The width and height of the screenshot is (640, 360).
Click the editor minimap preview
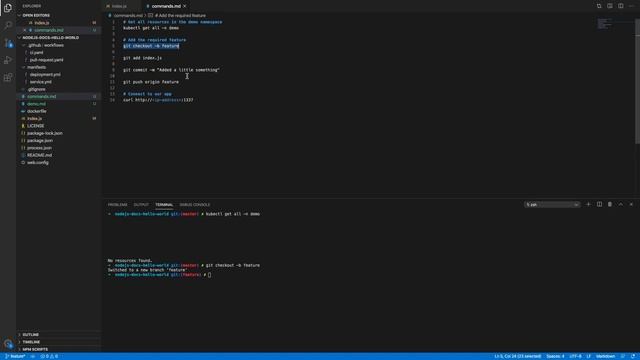click(x=605, y=24)
